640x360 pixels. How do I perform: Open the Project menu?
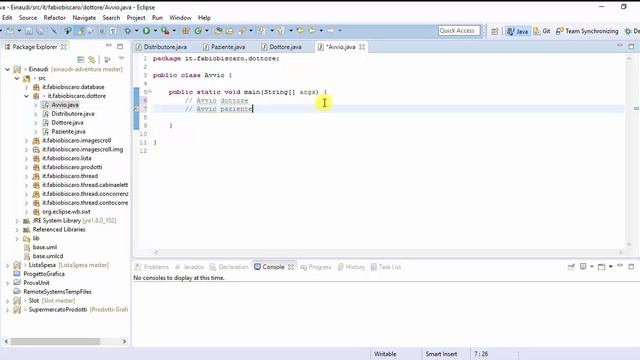(x=136, y=18)
